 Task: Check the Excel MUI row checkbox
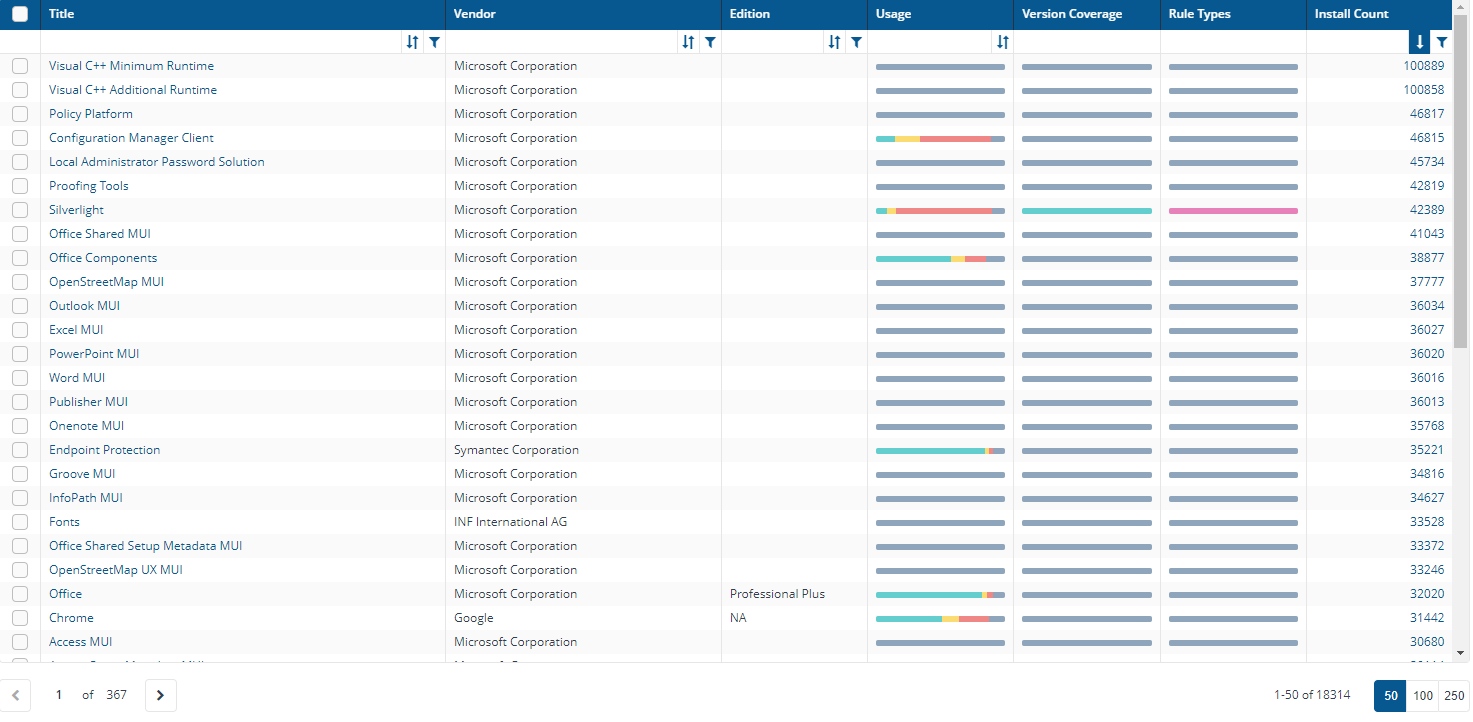(20, 330)
